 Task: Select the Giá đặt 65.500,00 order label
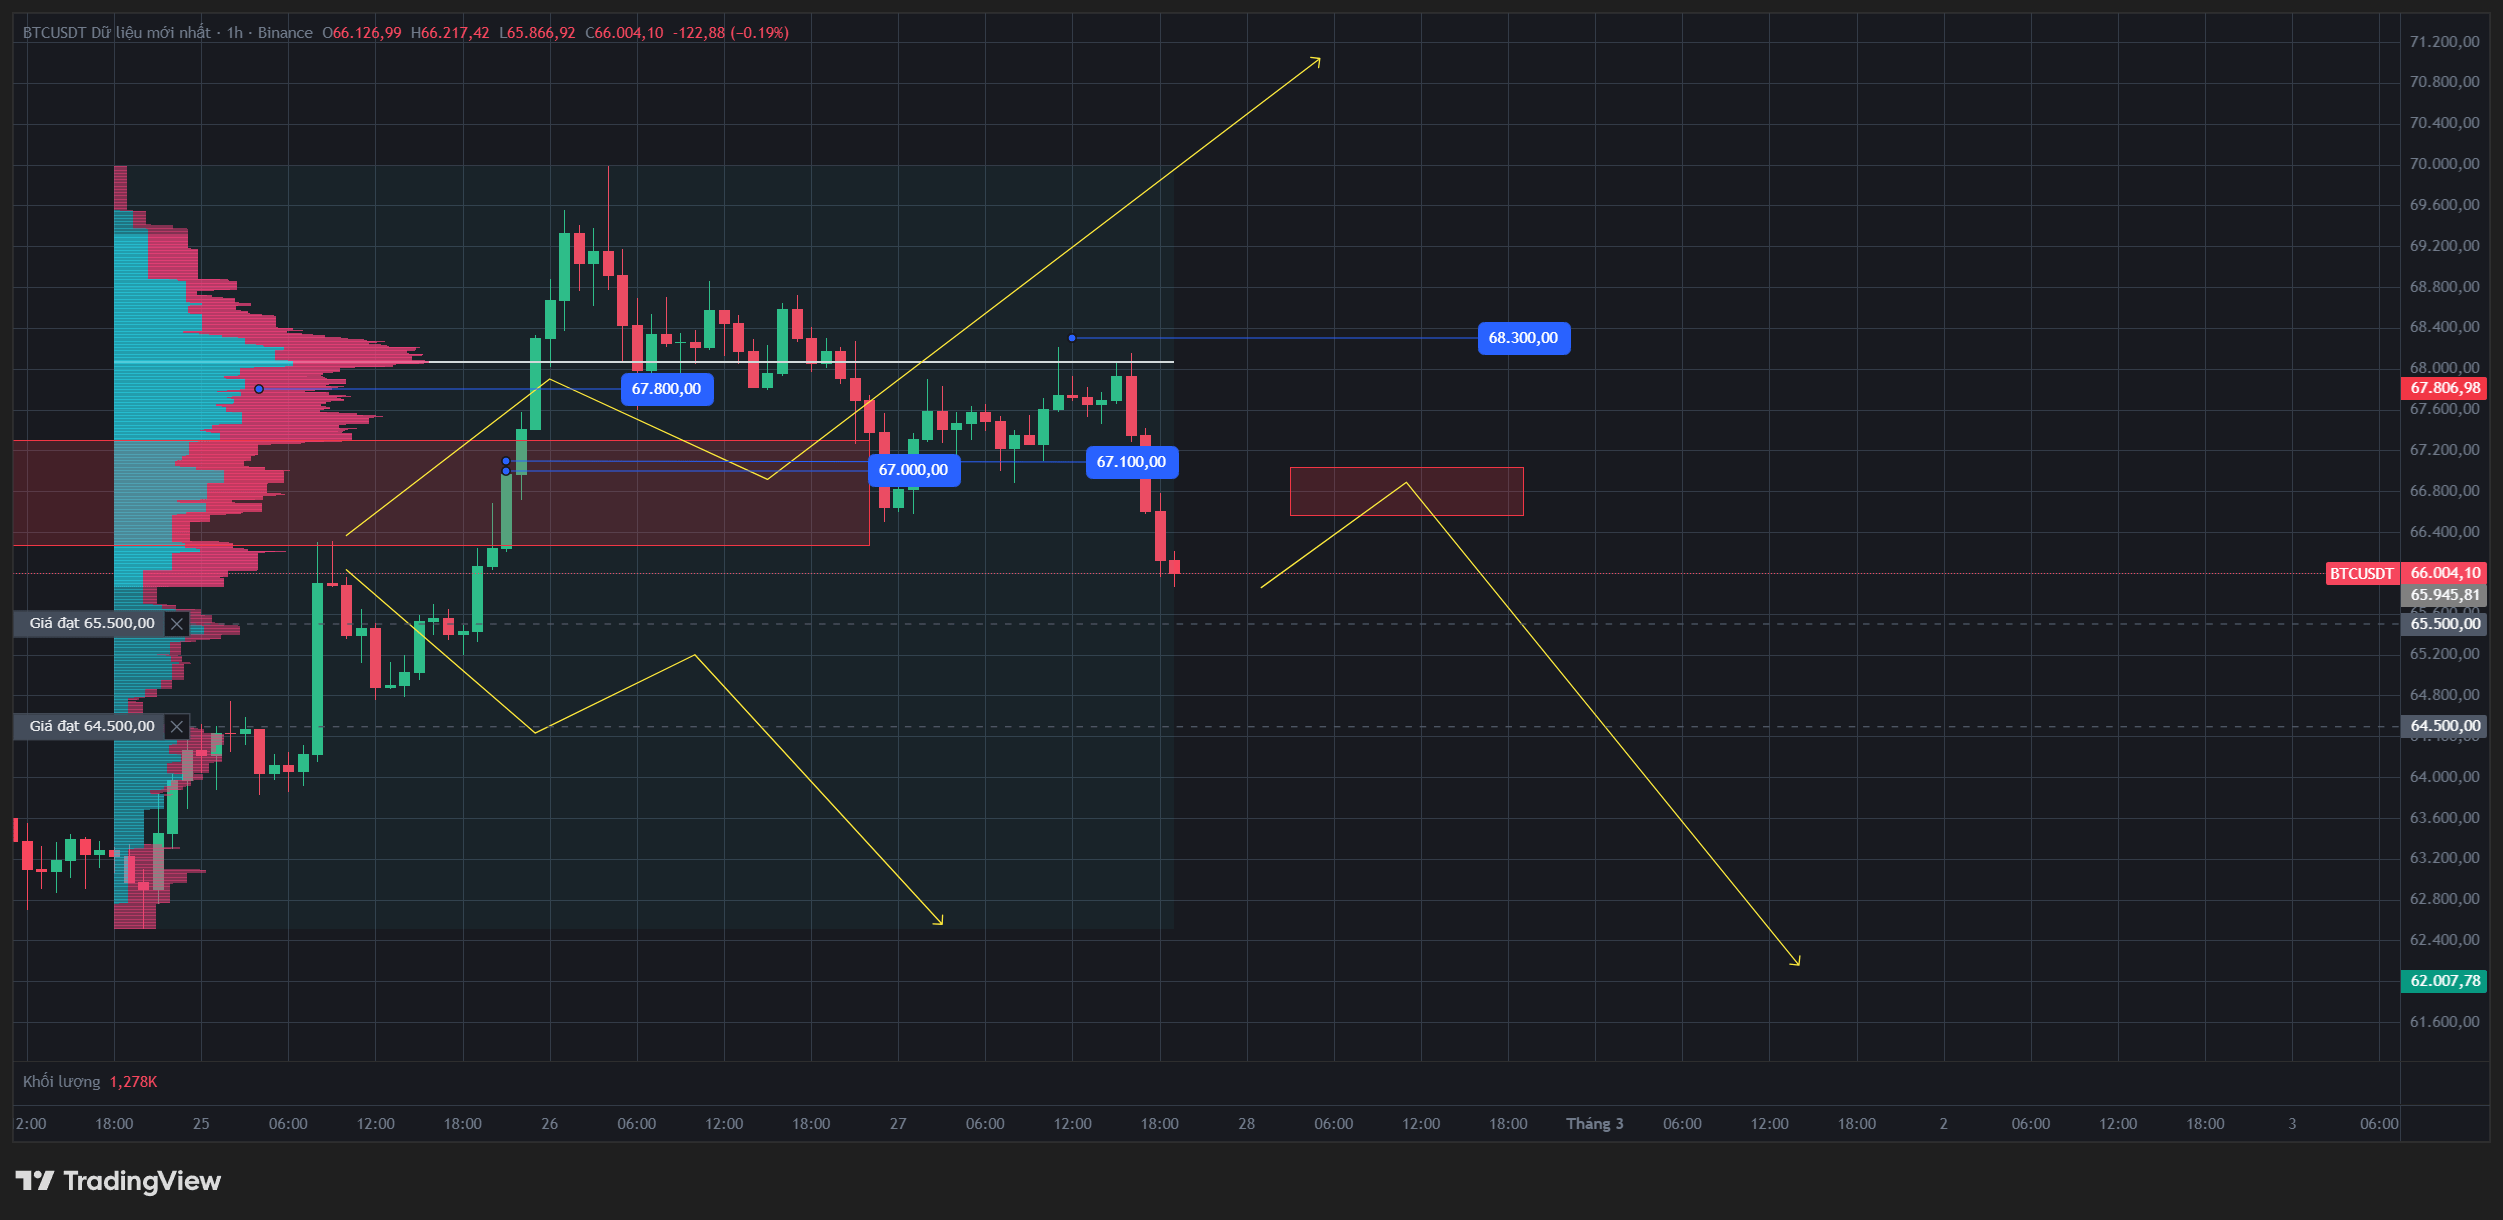(x=91, y=624)
